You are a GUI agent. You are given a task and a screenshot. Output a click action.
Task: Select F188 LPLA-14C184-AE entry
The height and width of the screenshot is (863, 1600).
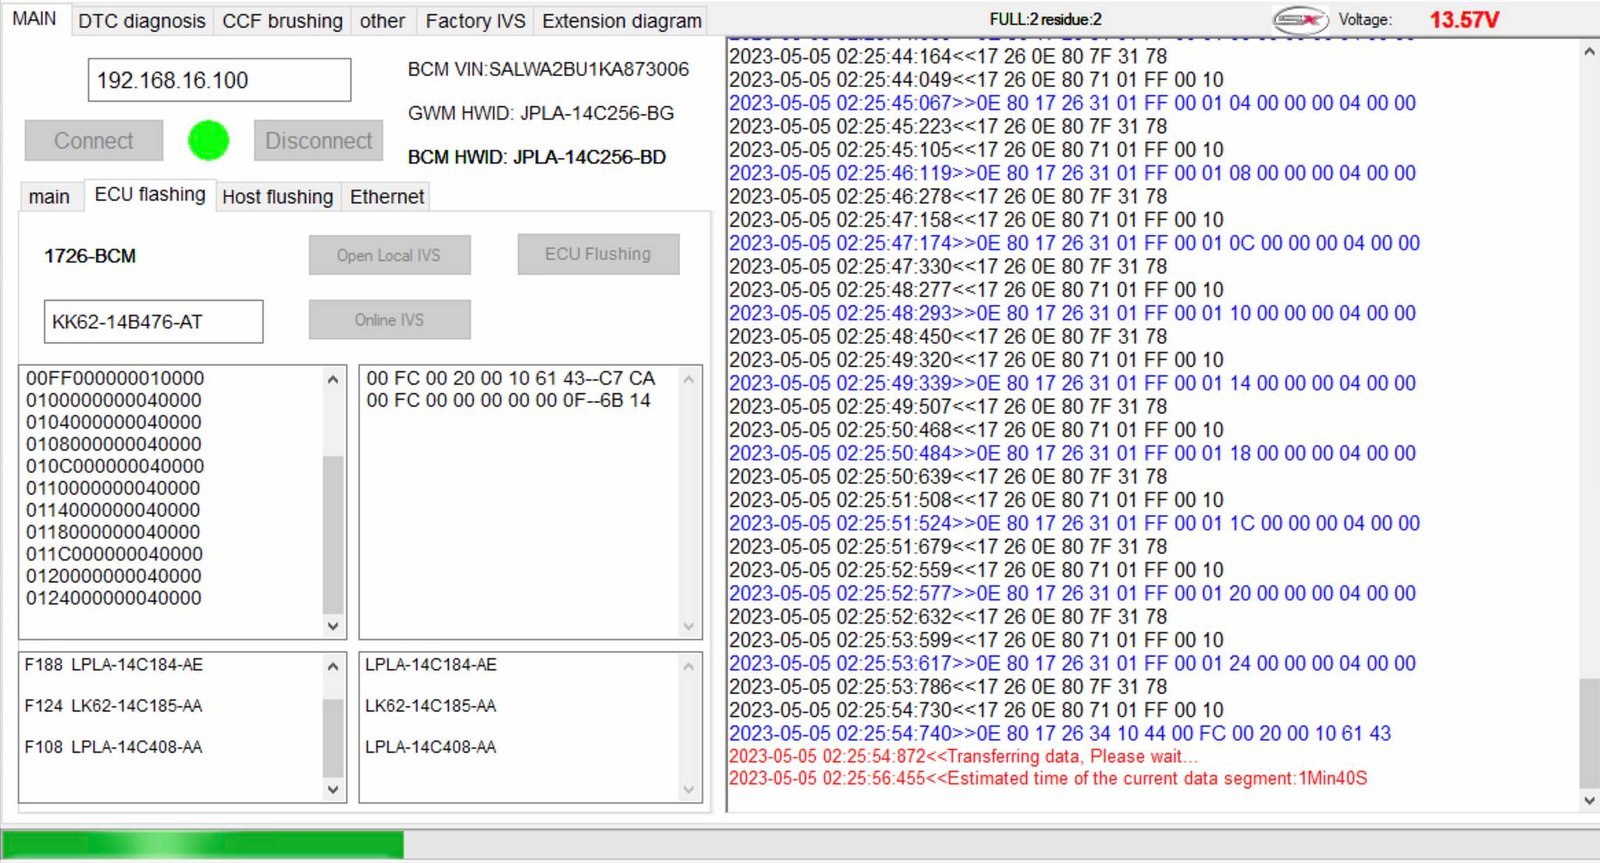point(114,665)
